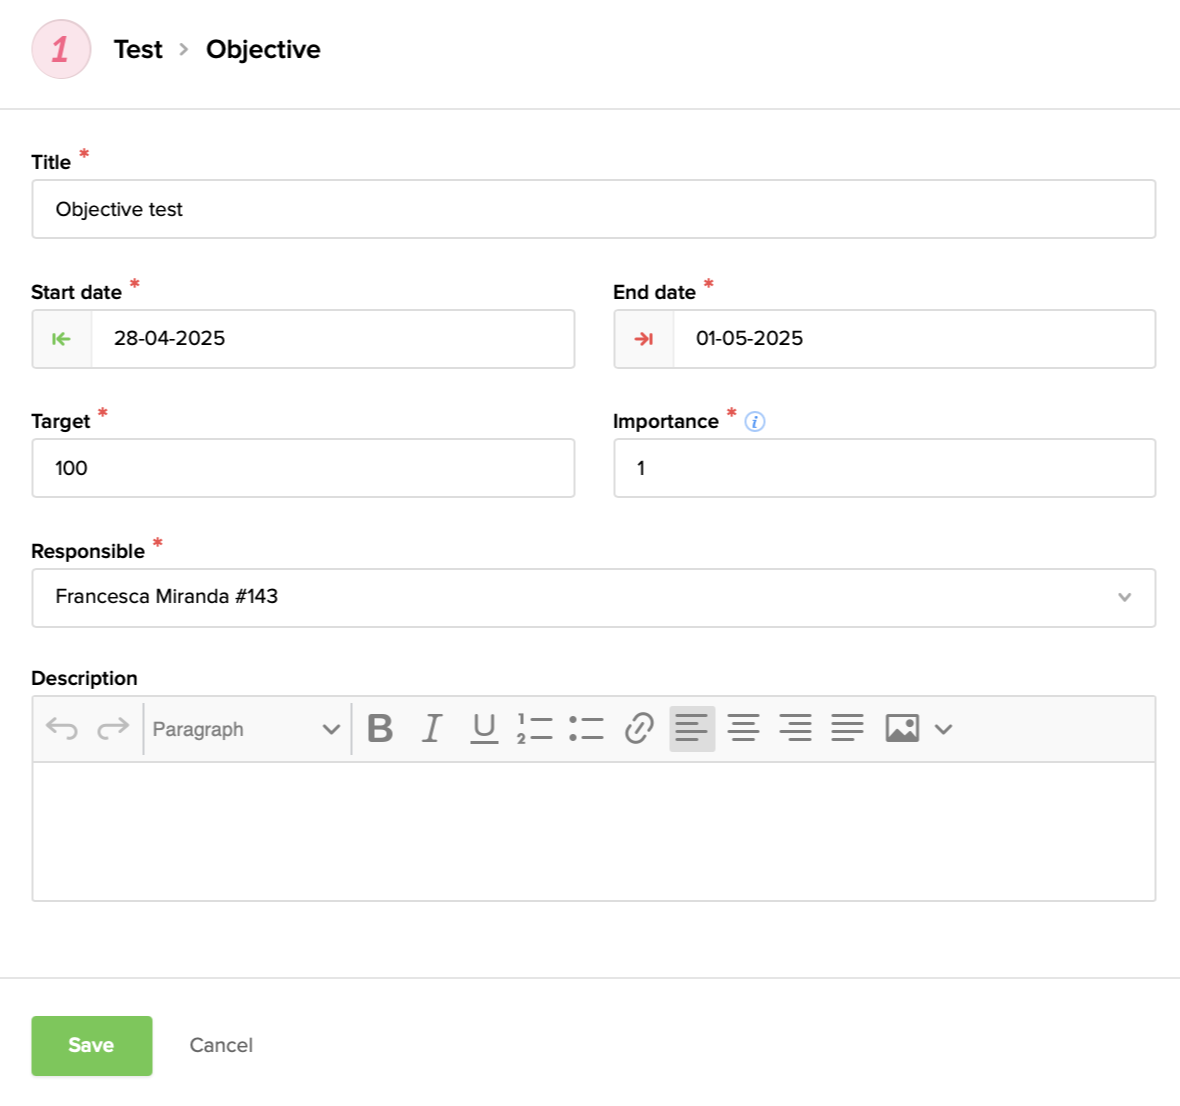The height and width of the screenshot is (1106, 1180).
Task: Center-align the description text
Action: point(743,729)
